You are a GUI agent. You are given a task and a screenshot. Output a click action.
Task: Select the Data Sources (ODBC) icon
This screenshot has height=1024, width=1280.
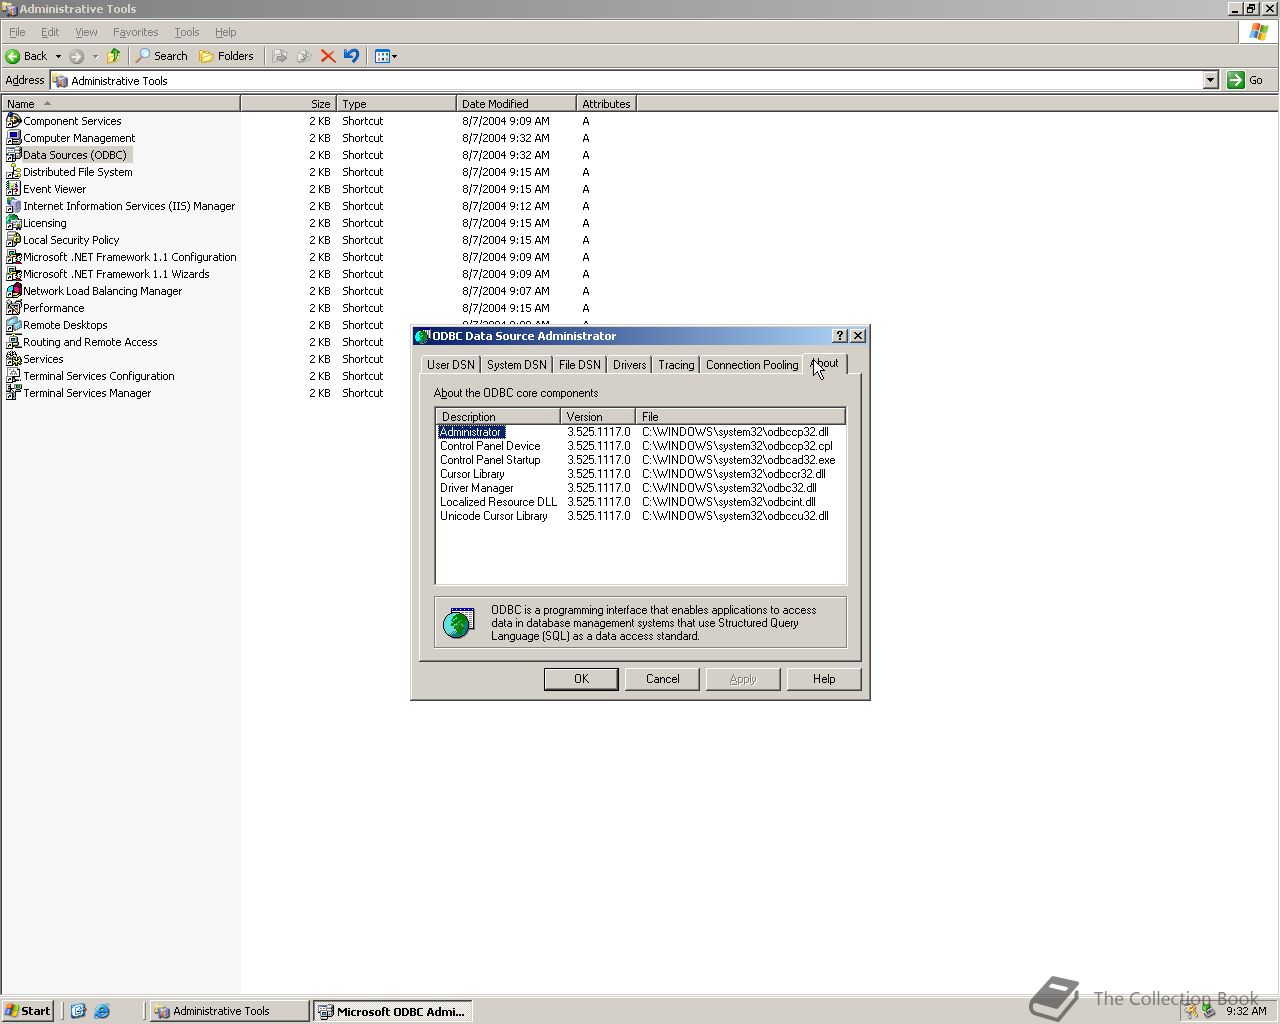[13, 155]
